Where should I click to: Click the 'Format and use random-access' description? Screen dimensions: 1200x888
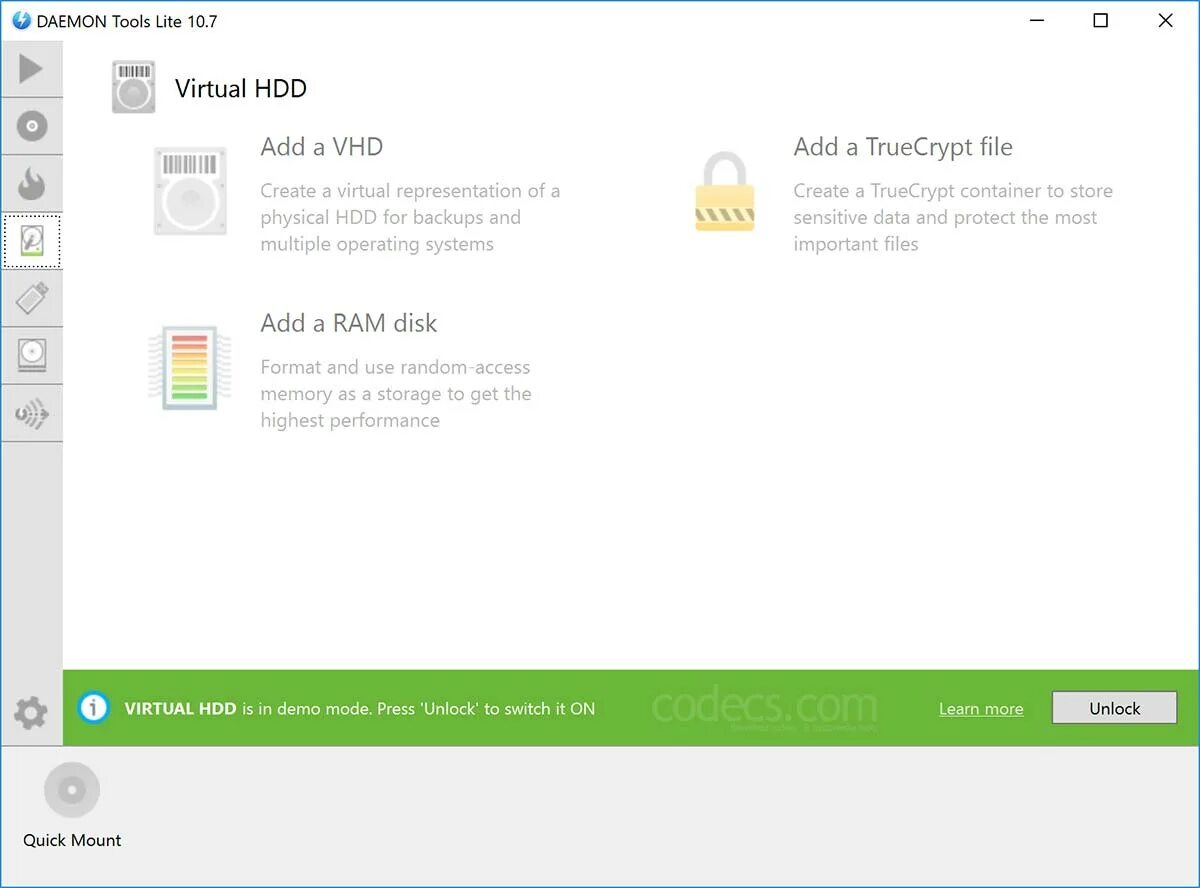[396, 393]
